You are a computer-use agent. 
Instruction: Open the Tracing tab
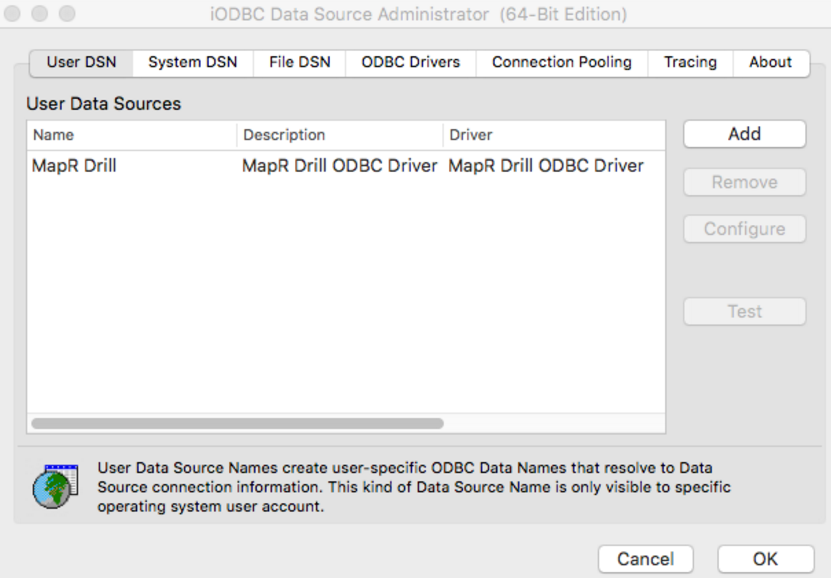[x=690, y=62]
